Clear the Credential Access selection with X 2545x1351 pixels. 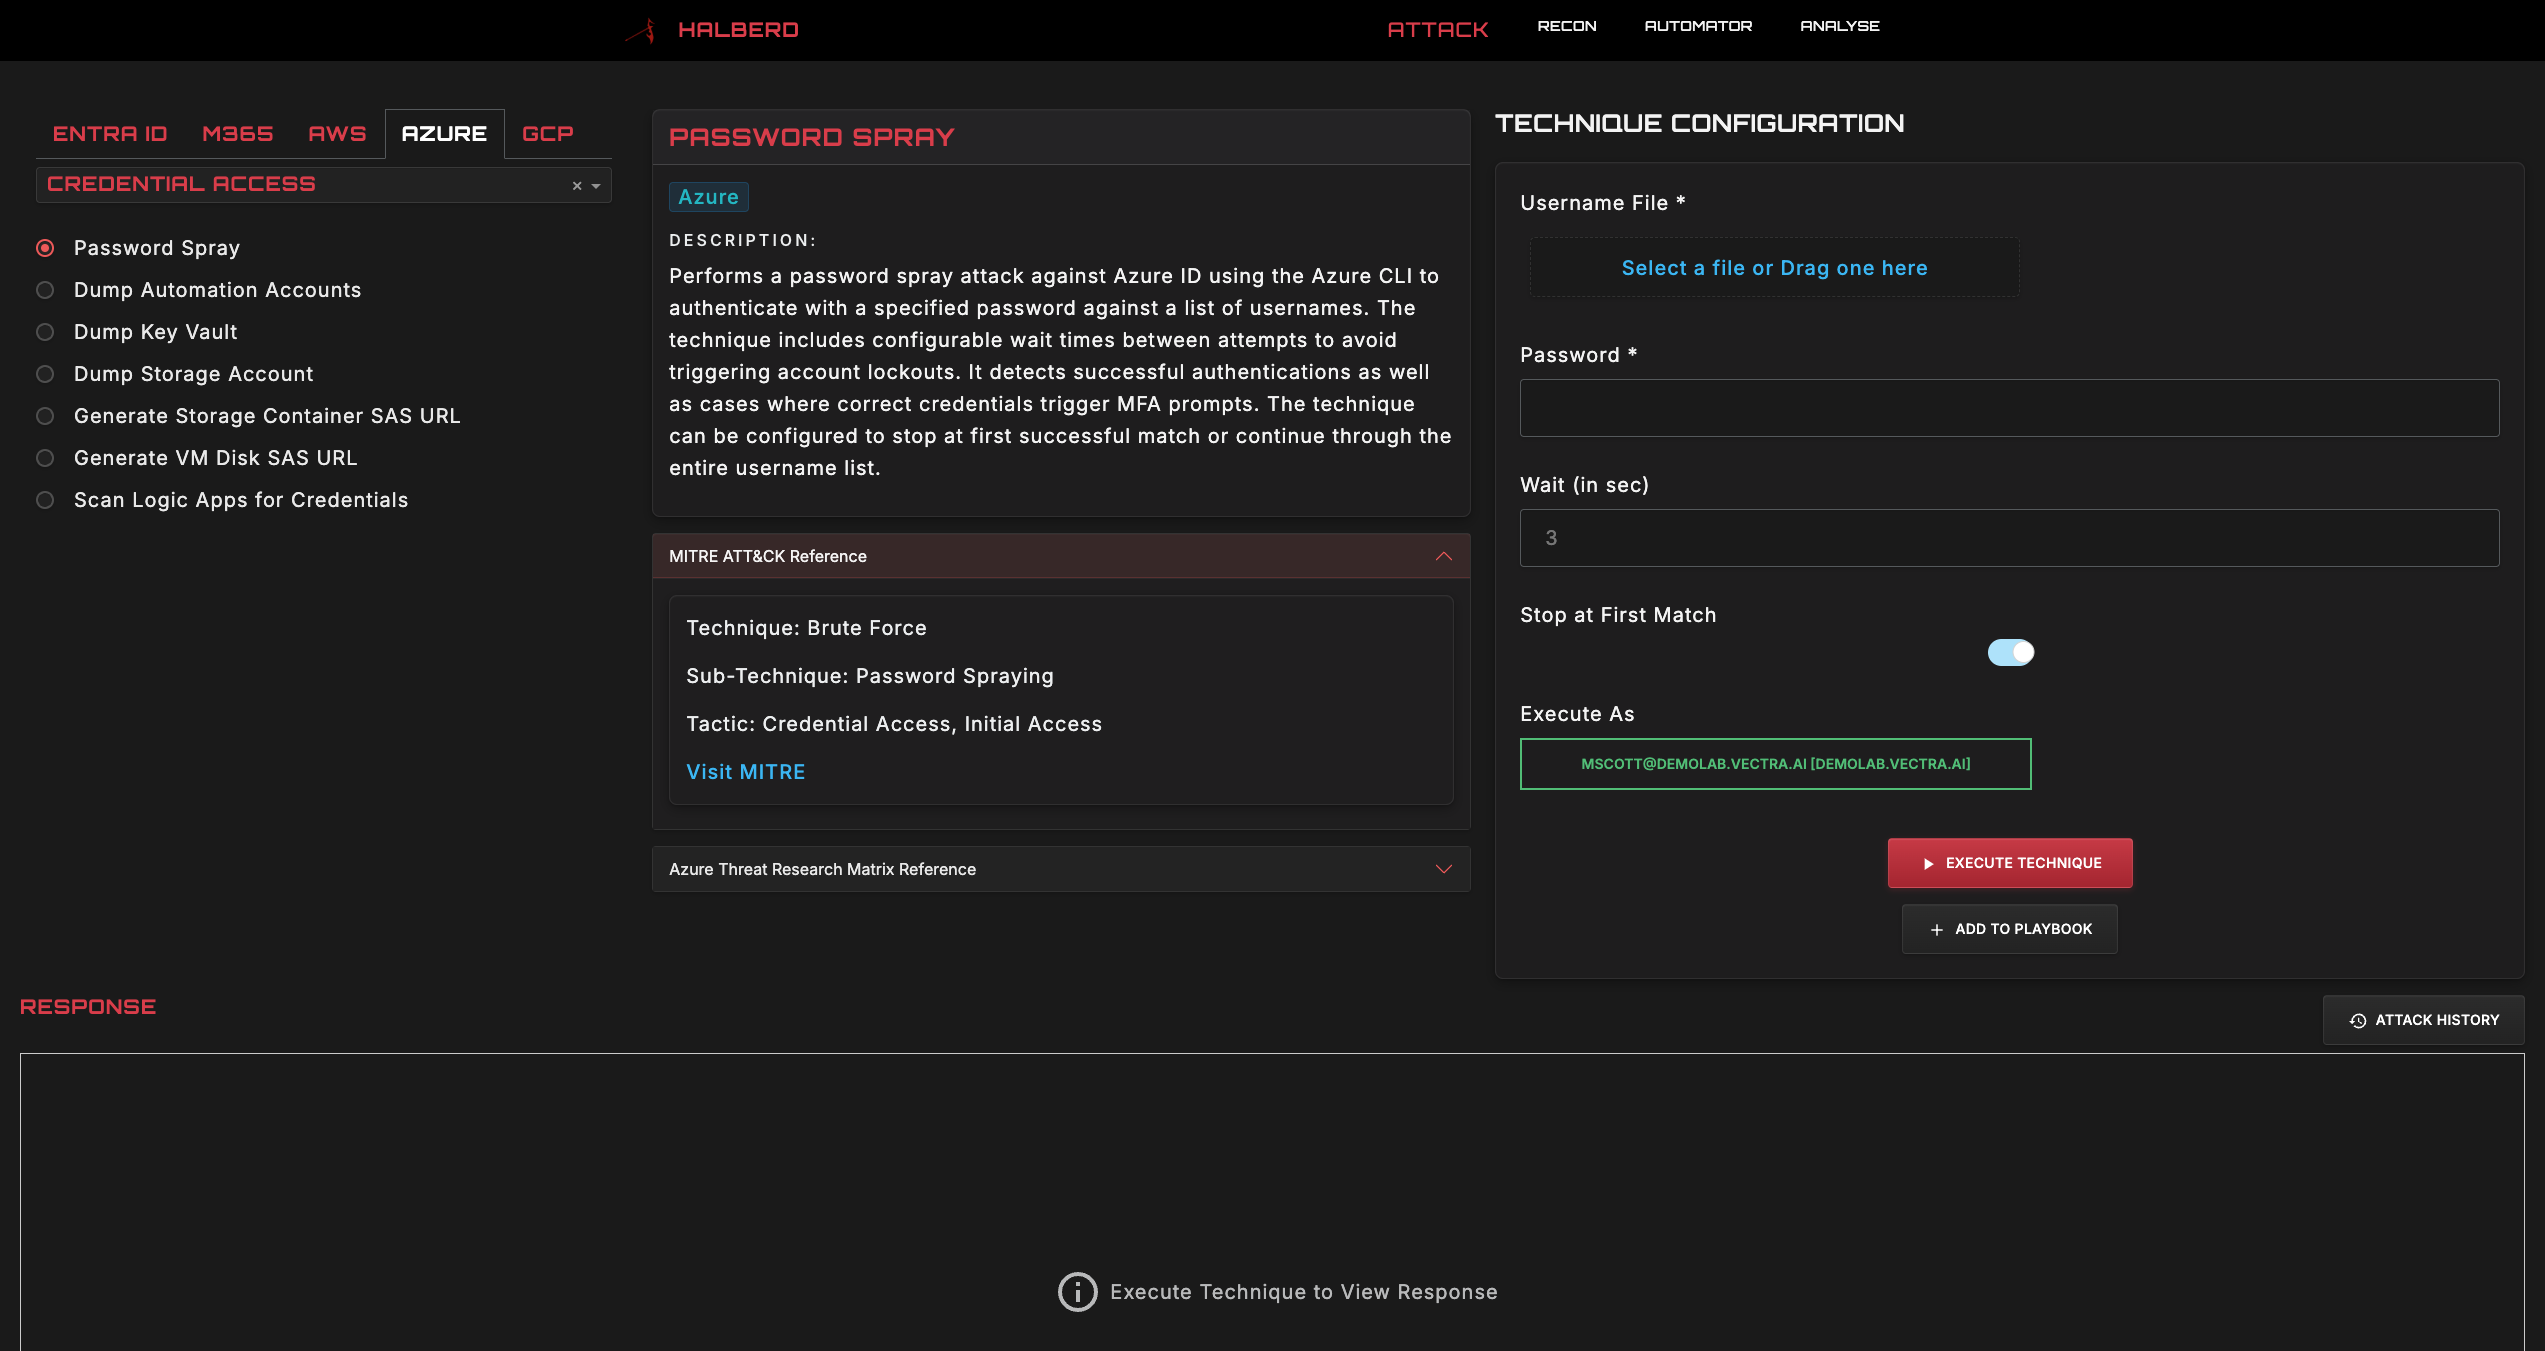[577, 186]
